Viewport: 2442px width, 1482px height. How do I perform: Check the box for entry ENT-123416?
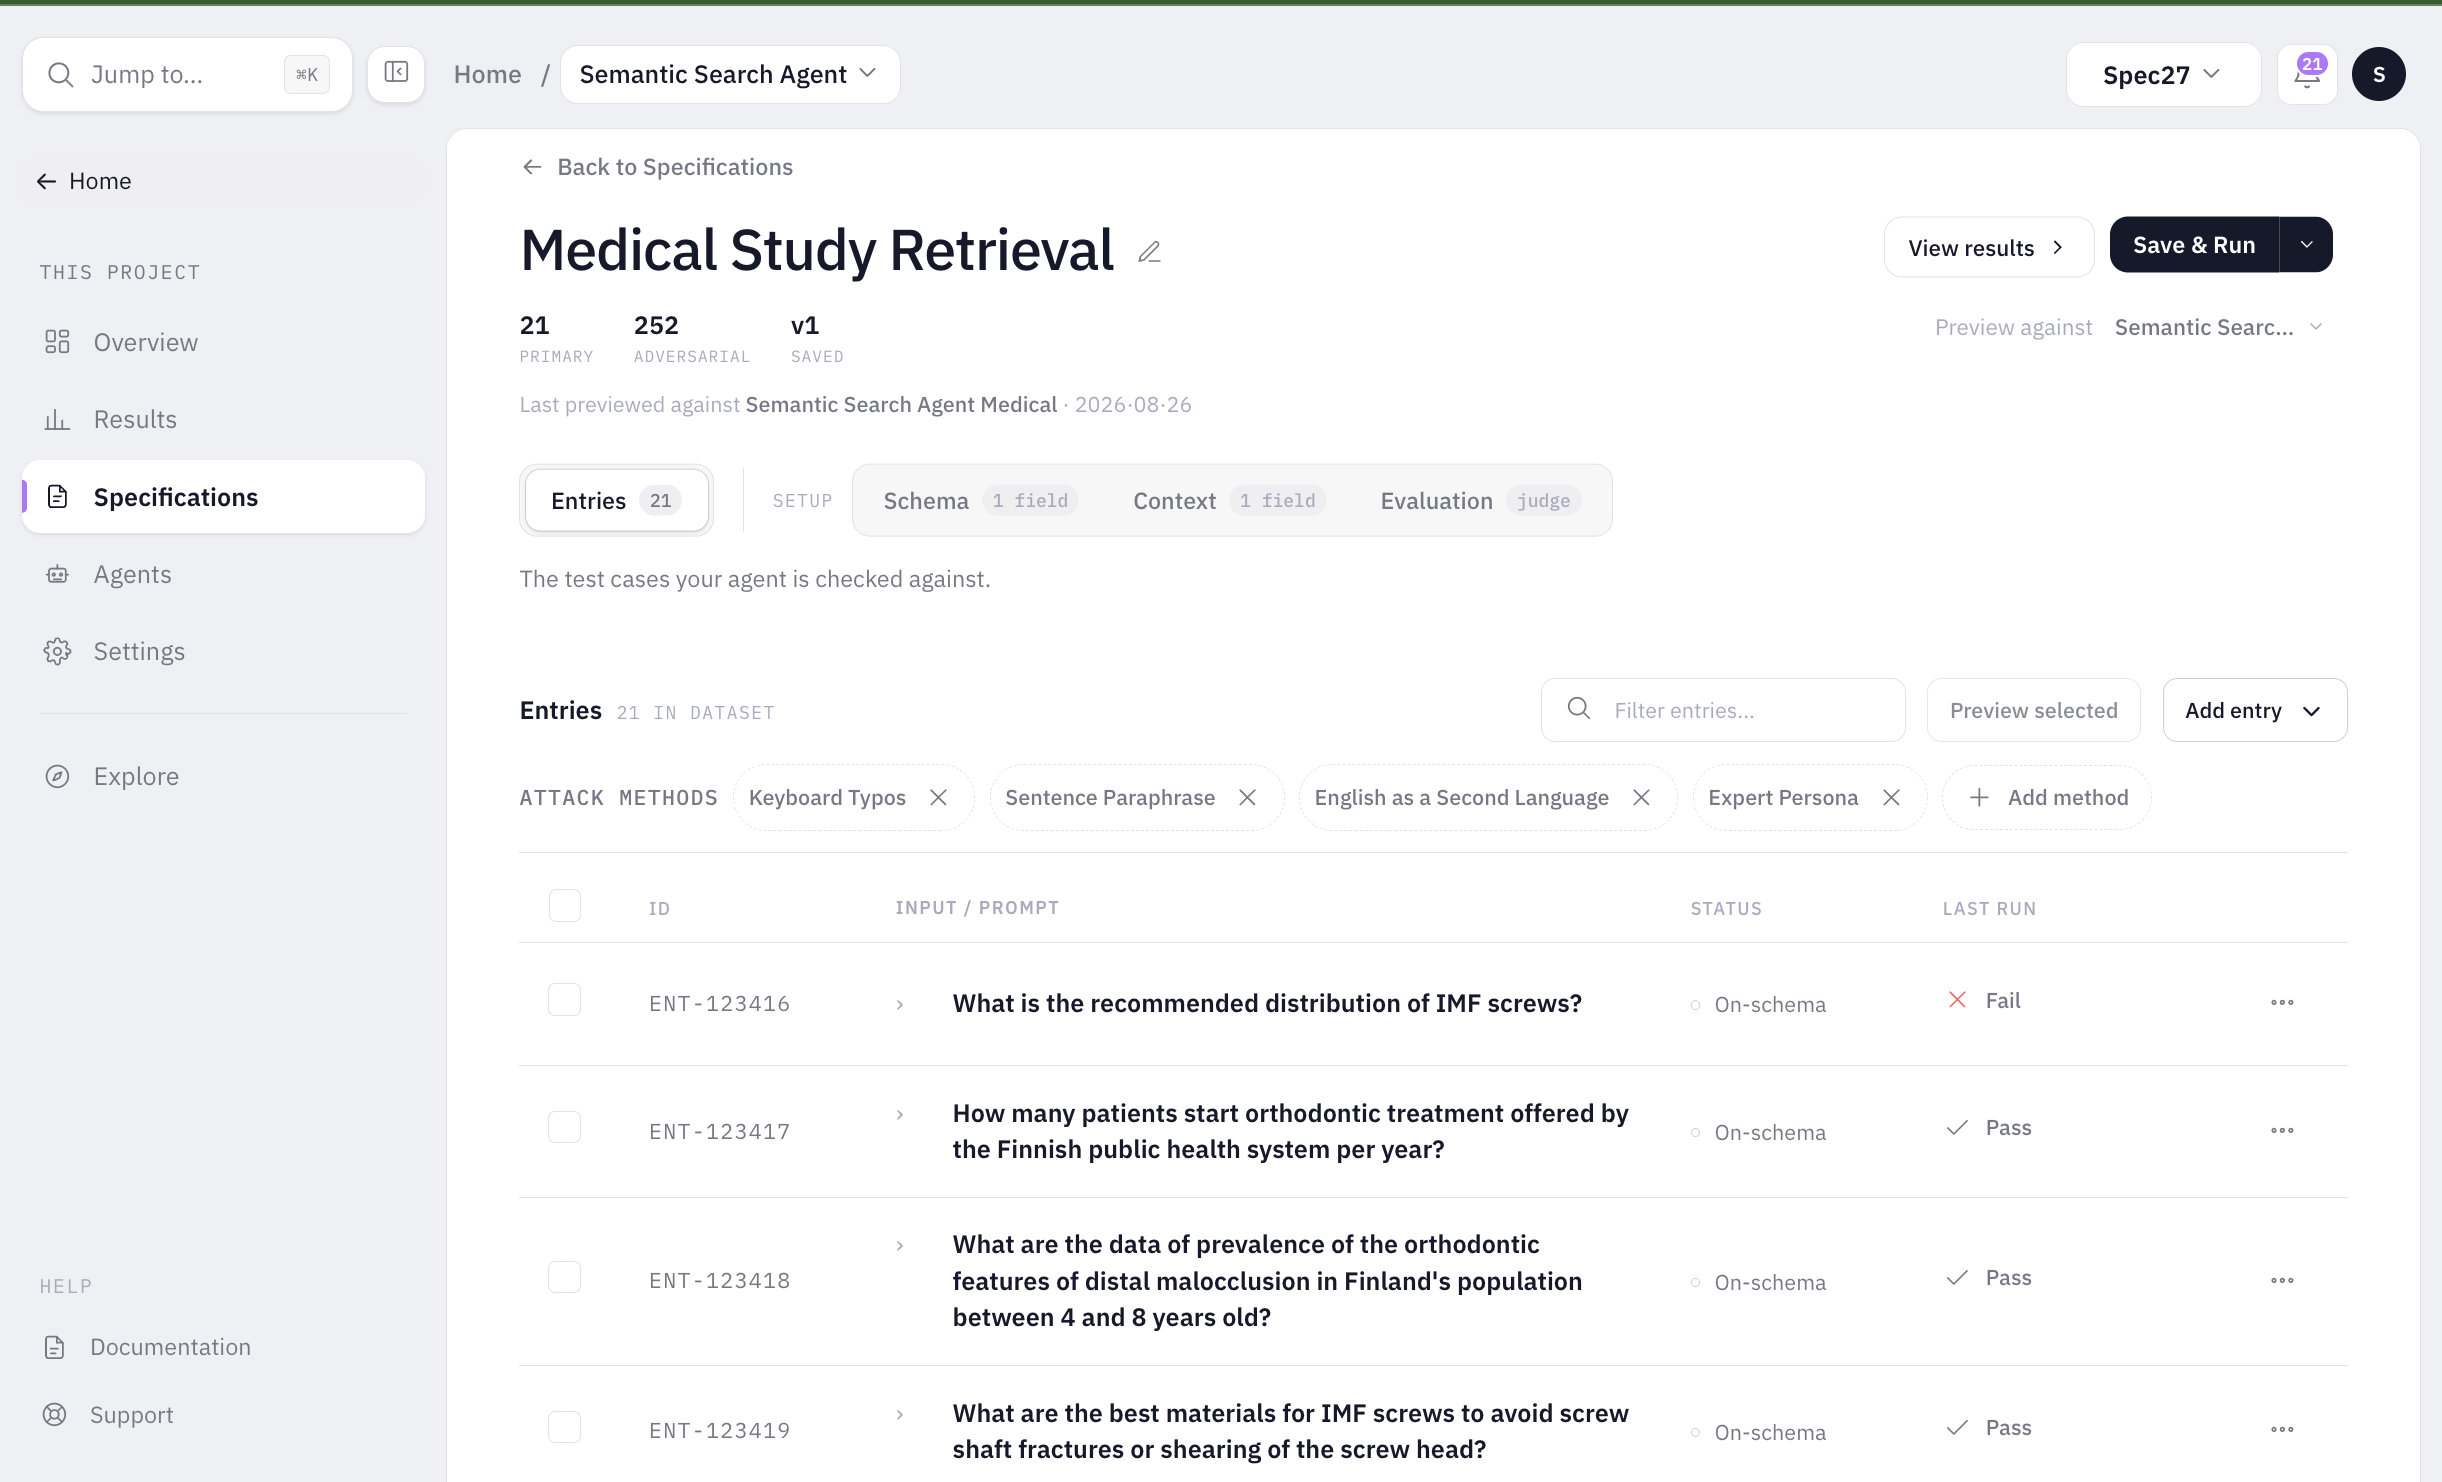pos(565,1000)
